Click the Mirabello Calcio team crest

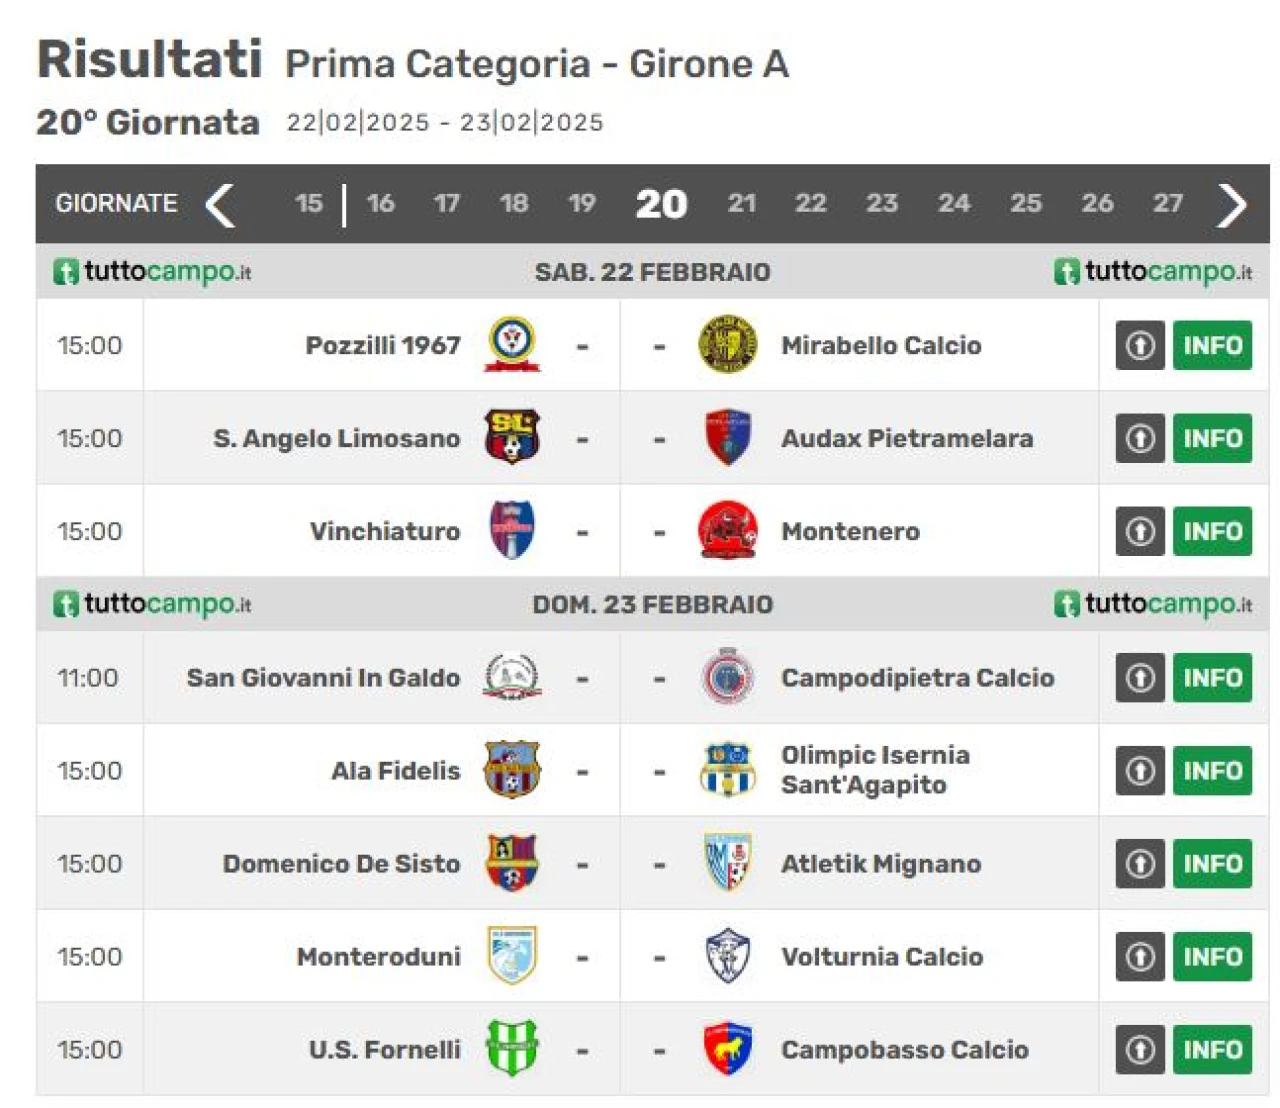727,344
